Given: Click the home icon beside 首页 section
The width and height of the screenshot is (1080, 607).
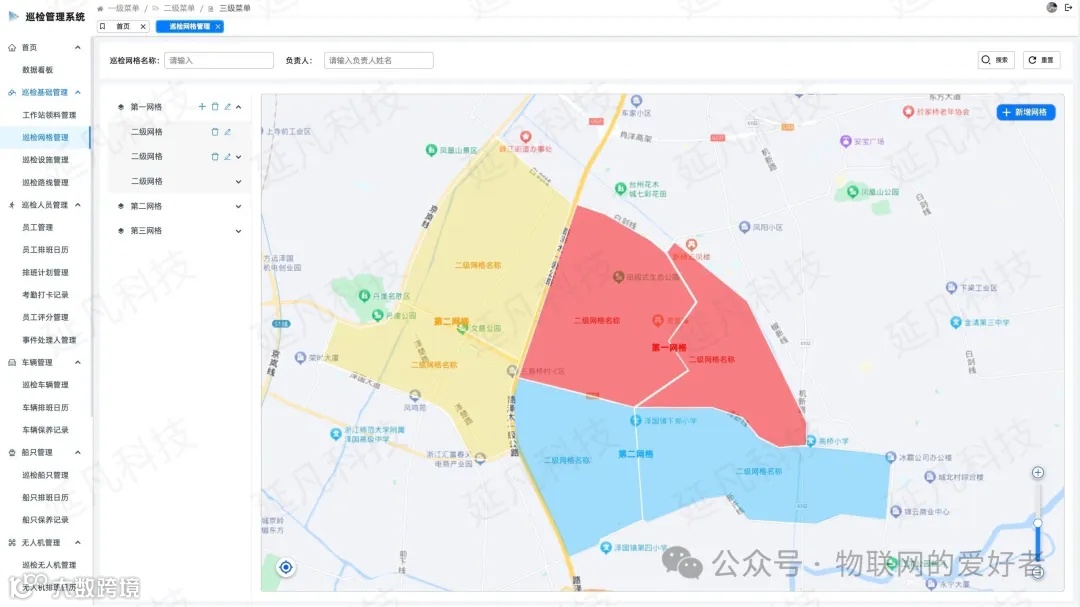Looking at the screenshot, I should click(12, 48).
